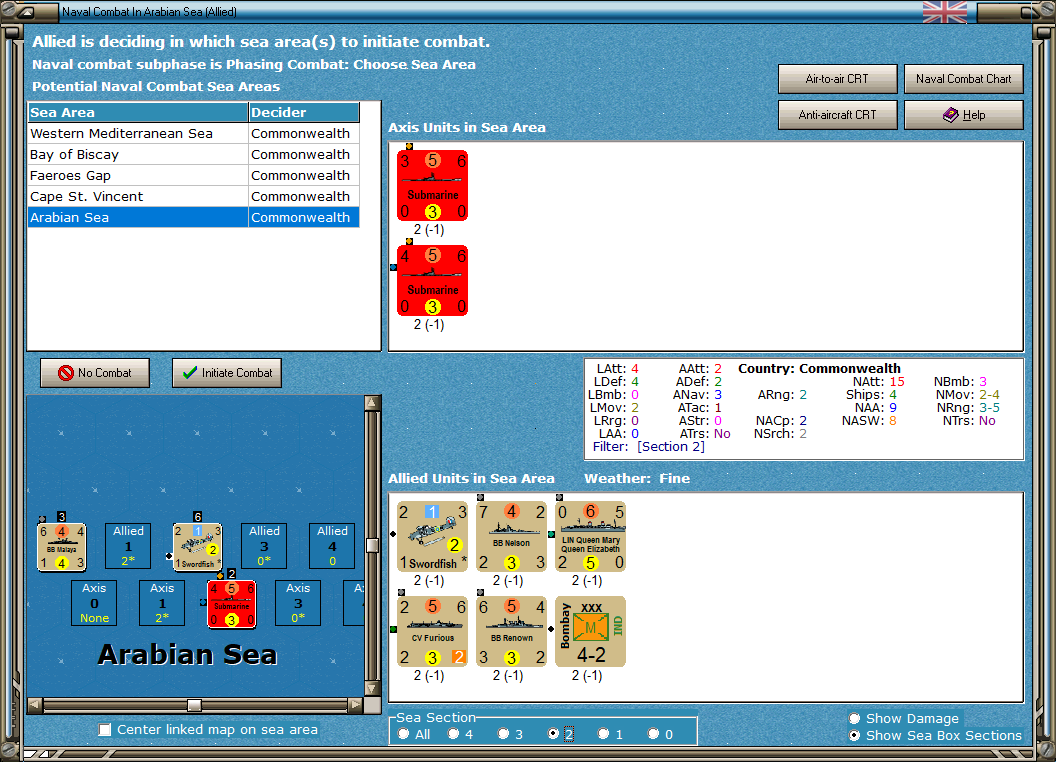Click the British flag icon in title bar
1056x762 pixels.
click(945, 12)
